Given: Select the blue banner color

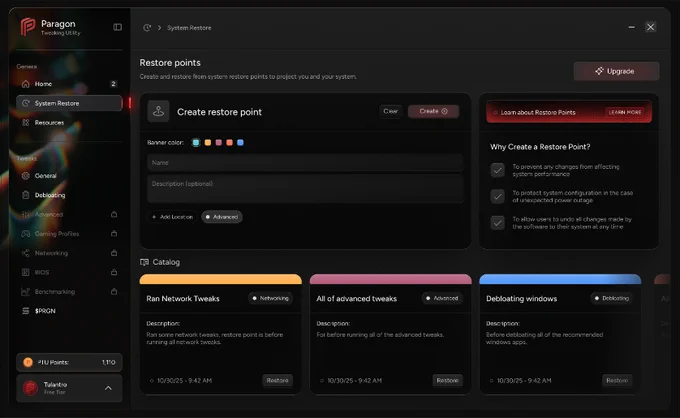Looking at the screenshot, I should click(240, 143).
